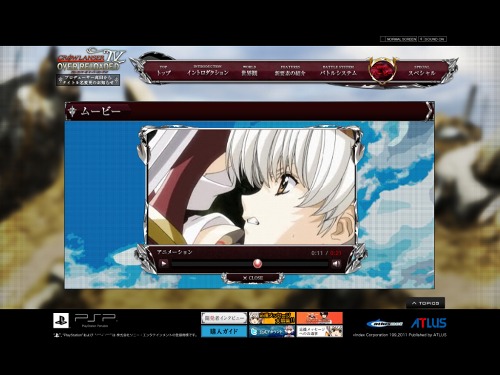Toggle Sound On setting
Viewport: 500px width, 375px height.
click(433, 39)
